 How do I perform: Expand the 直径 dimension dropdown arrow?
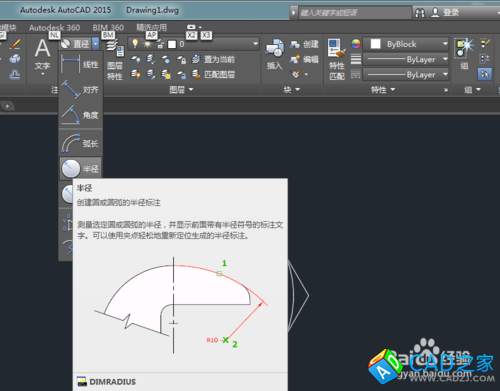[96, 44]
